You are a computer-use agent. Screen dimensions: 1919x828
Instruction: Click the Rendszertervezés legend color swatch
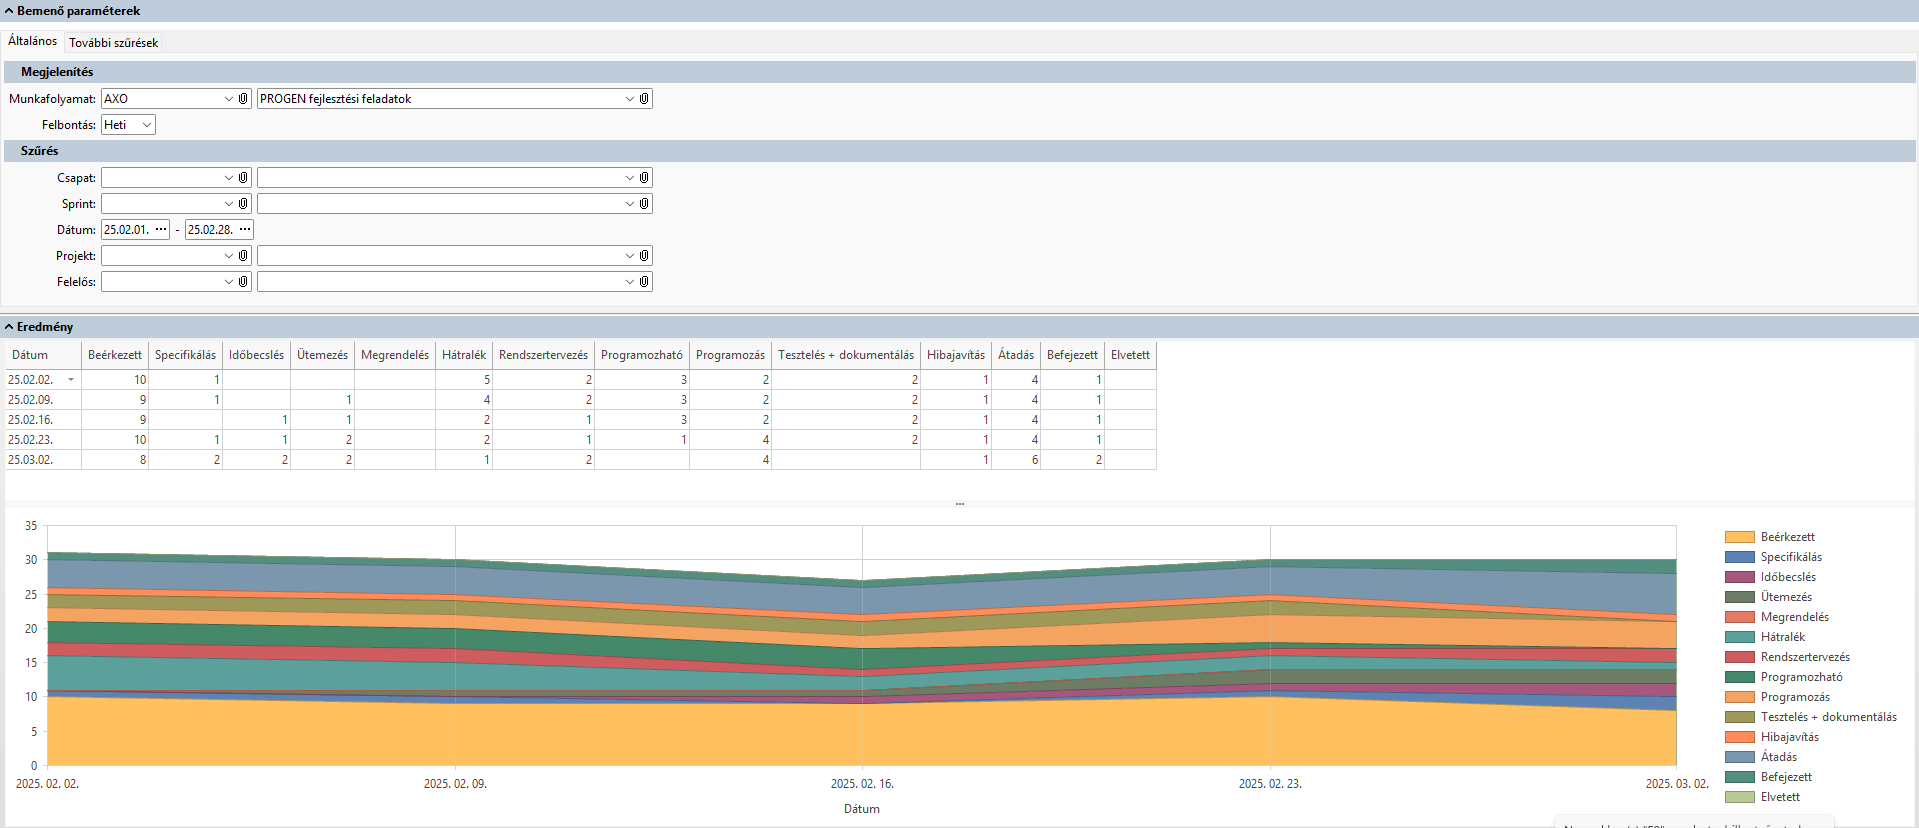tap(1740, 657)
